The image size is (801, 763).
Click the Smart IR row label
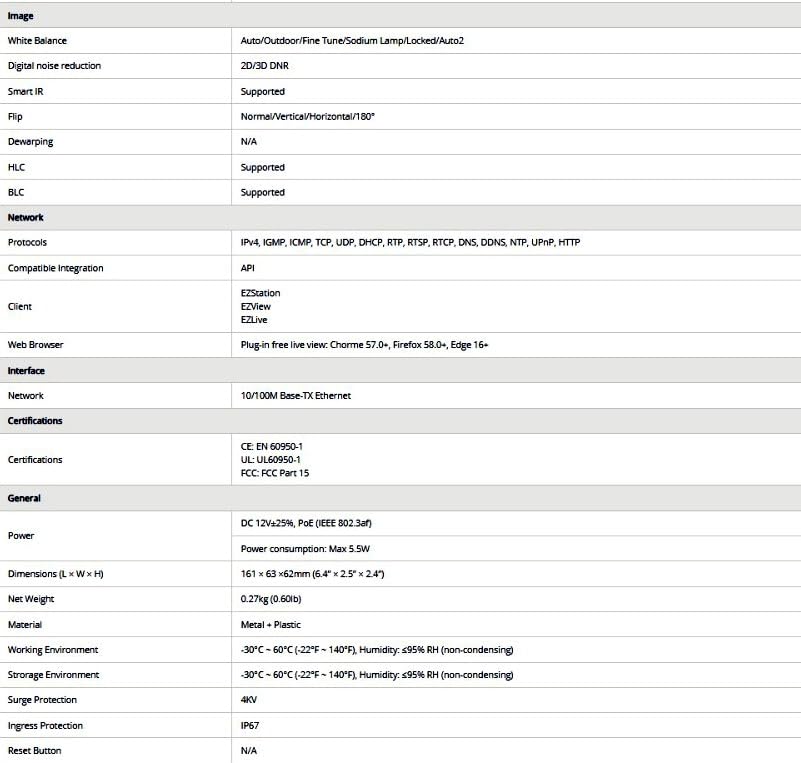(x=26, y=91)
